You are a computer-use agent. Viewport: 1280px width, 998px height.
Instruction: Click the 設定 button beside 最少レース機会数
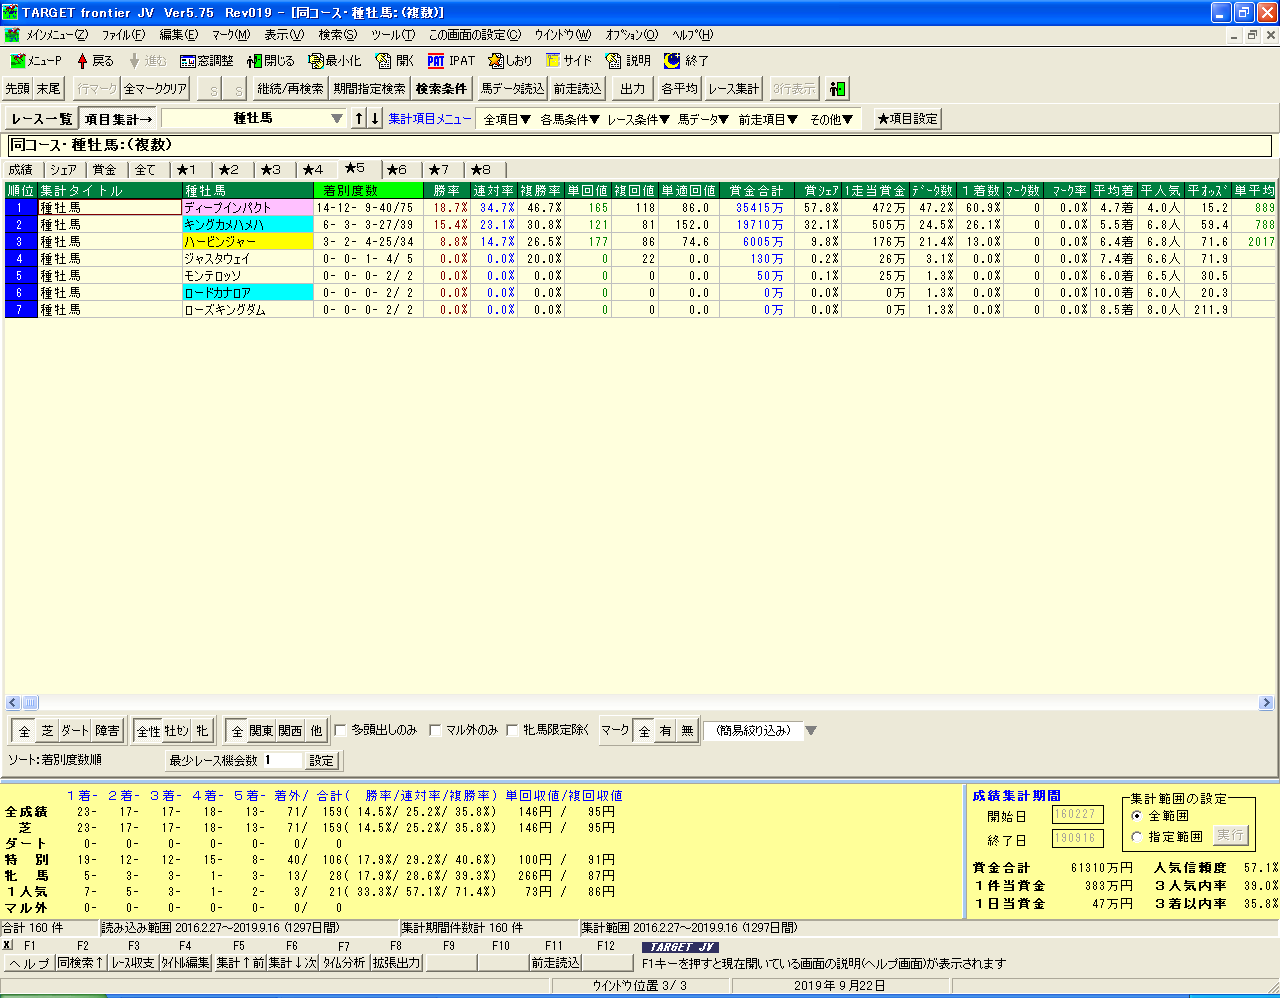click(321, 761)
